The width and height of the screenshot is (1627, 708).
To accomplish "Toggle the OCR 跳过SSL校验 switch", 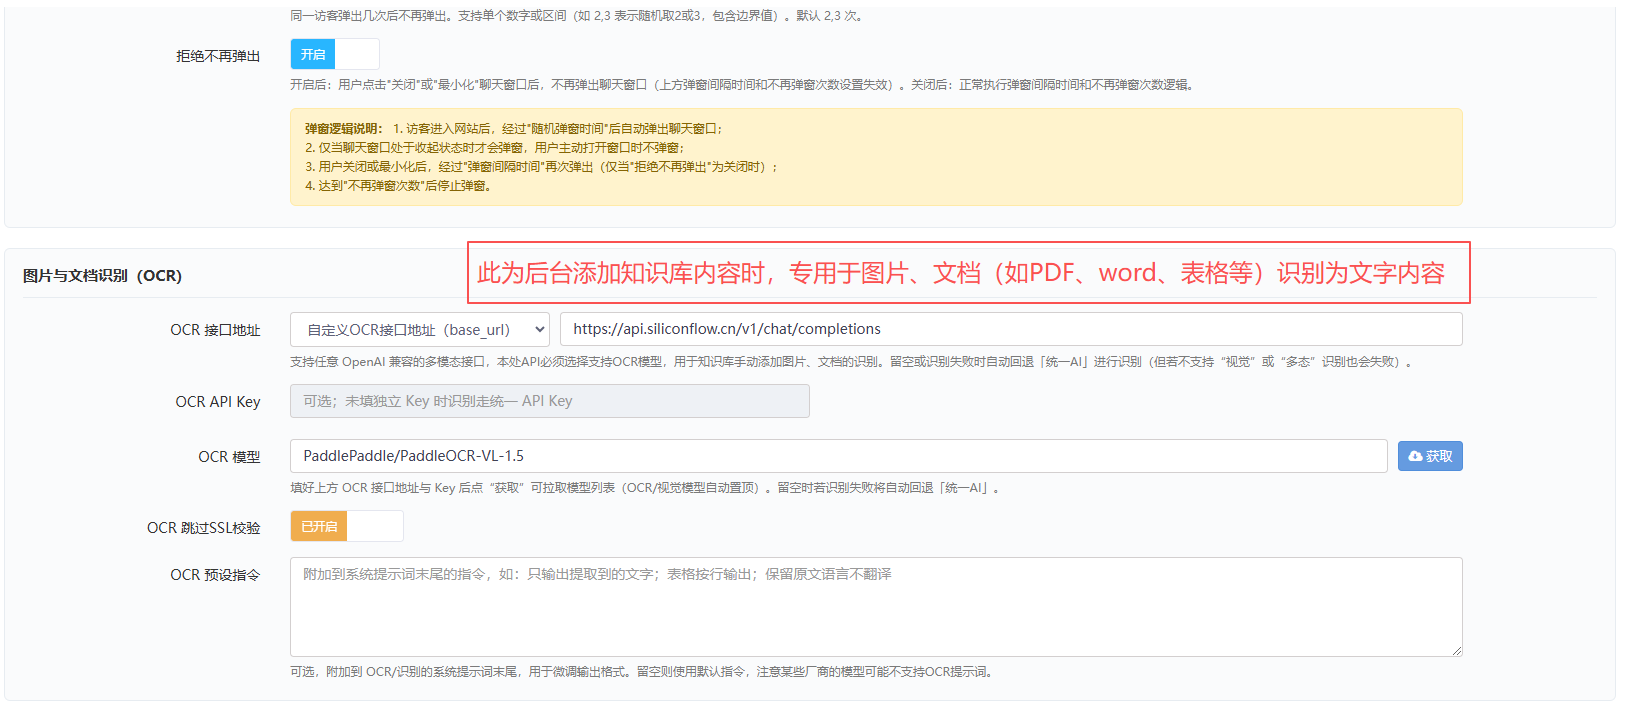I will pyautogui.click(x=347, y=526).
